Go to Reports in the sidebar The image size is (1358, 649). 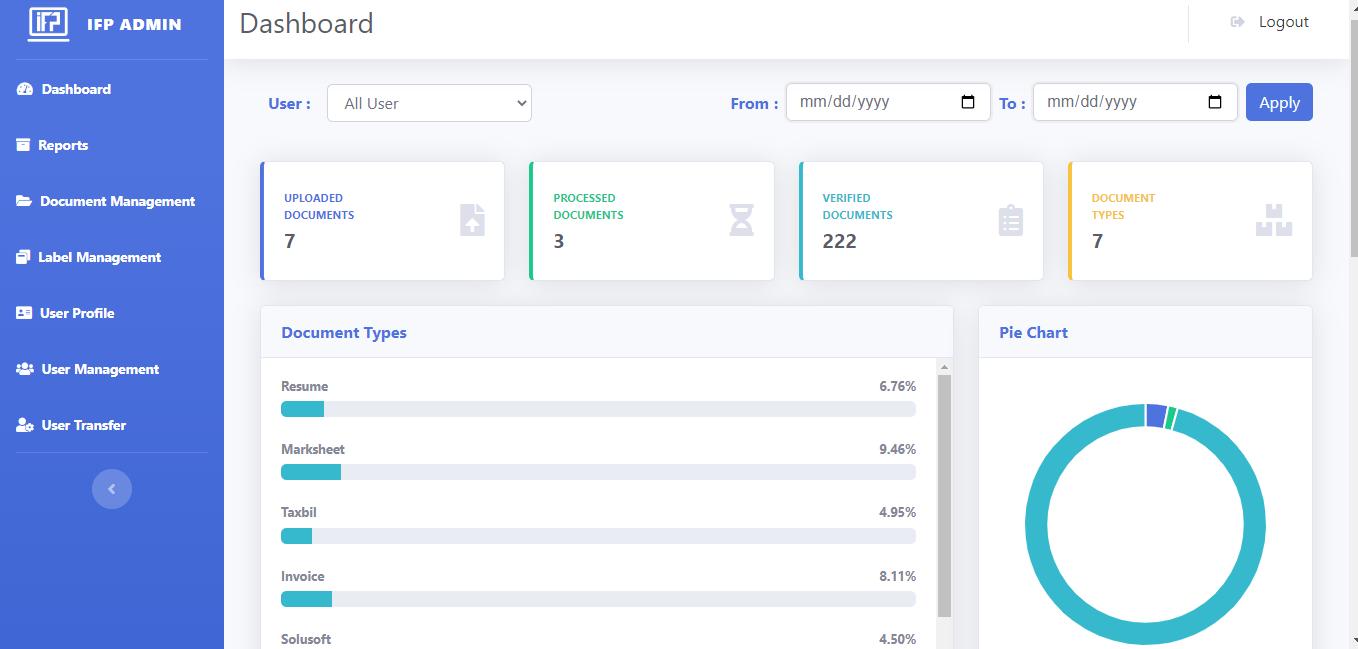(x=63, y=145)
